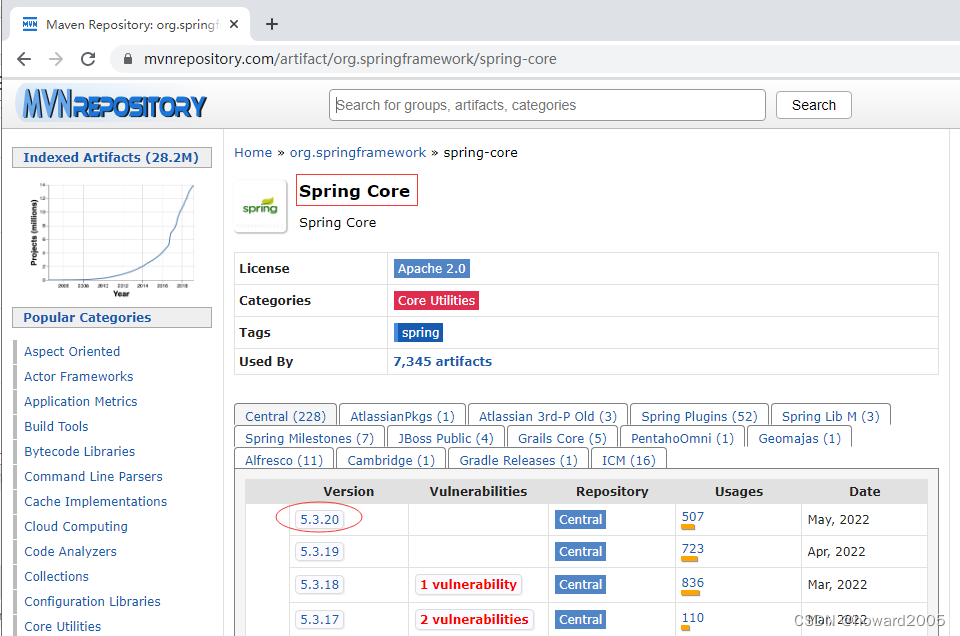Open the 507 usages link
960x636 pixels.
(x=692, y=517)
